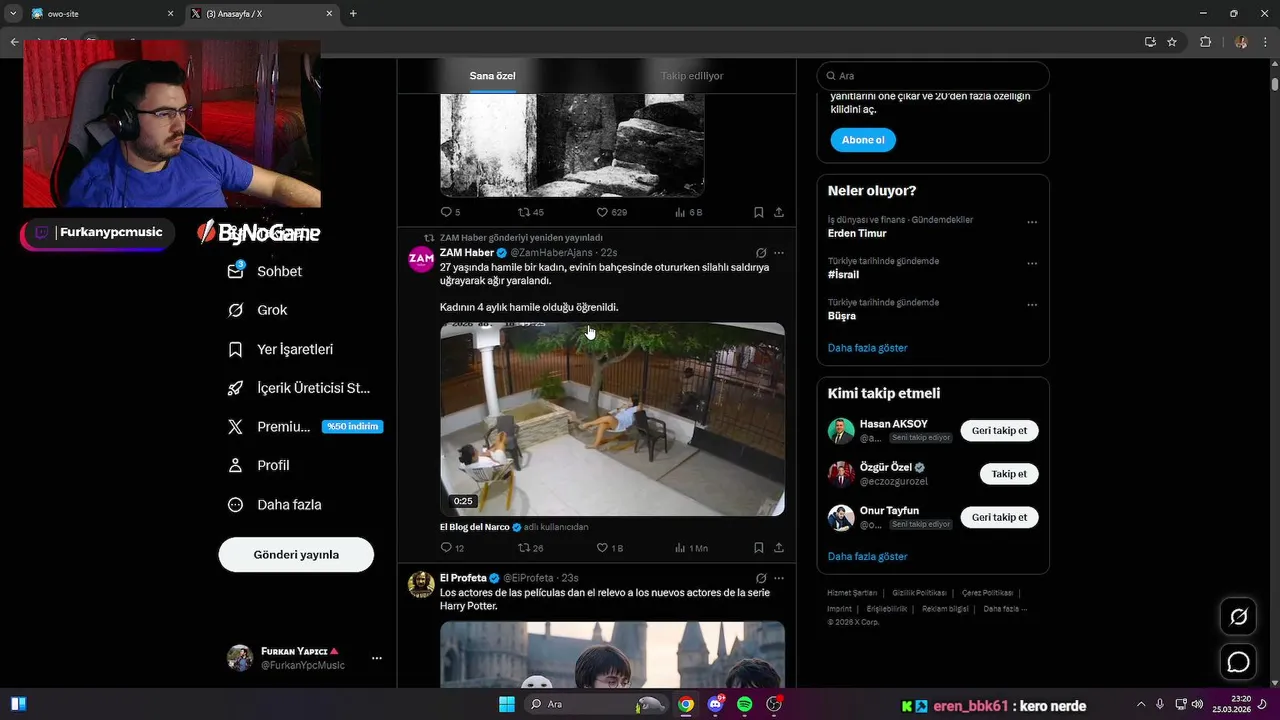Show more trends under Neler oluyor
1280x720 pixels.
coord(867,348)
